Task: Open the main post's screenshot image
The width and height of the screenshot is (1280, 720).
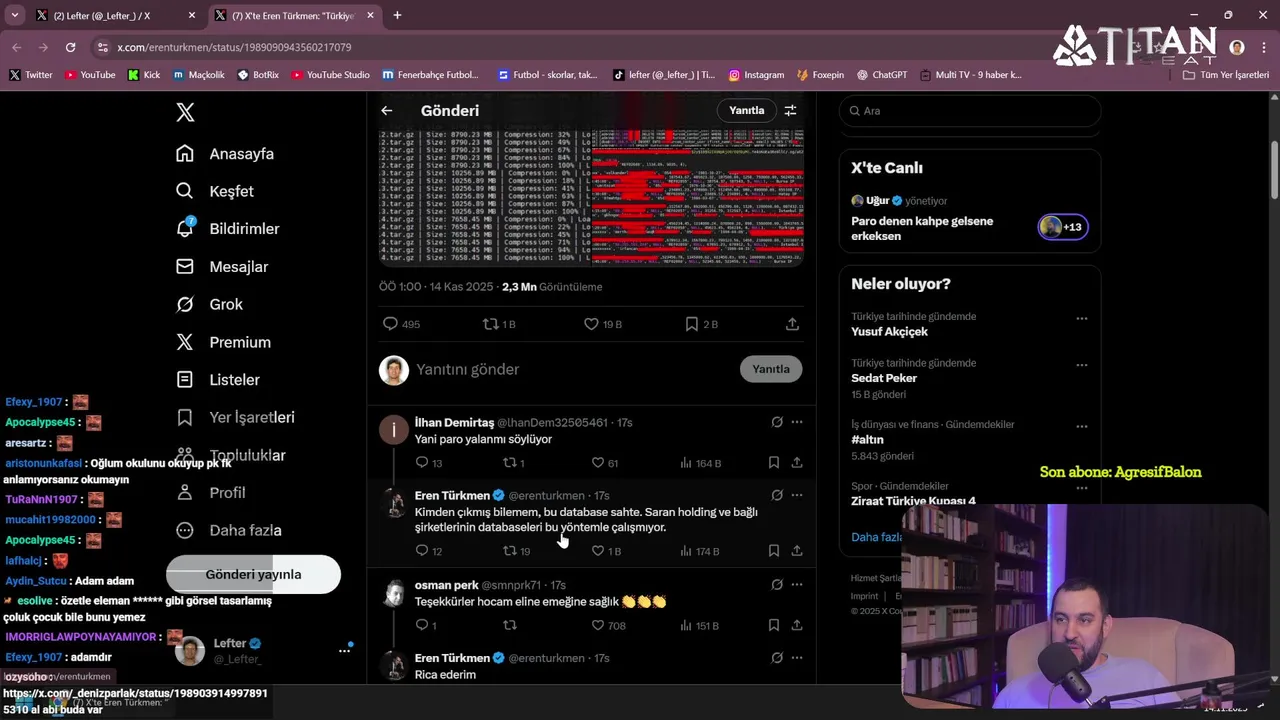Action: coord(591,197)
